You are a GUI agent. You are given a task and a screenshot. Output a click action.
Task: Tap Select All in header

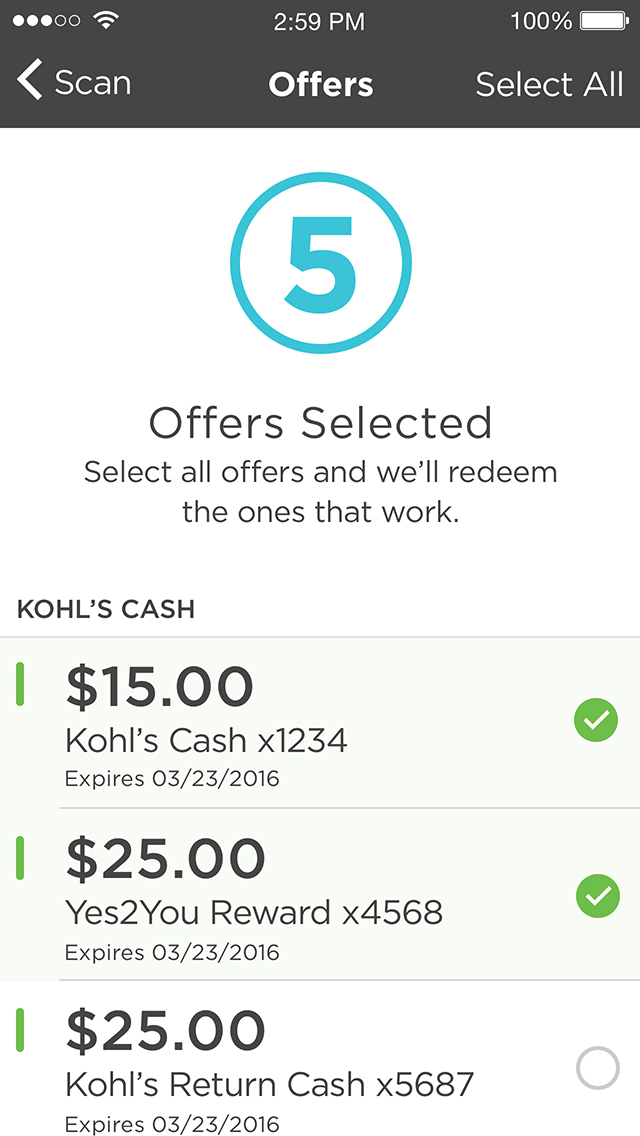(549, 85)
